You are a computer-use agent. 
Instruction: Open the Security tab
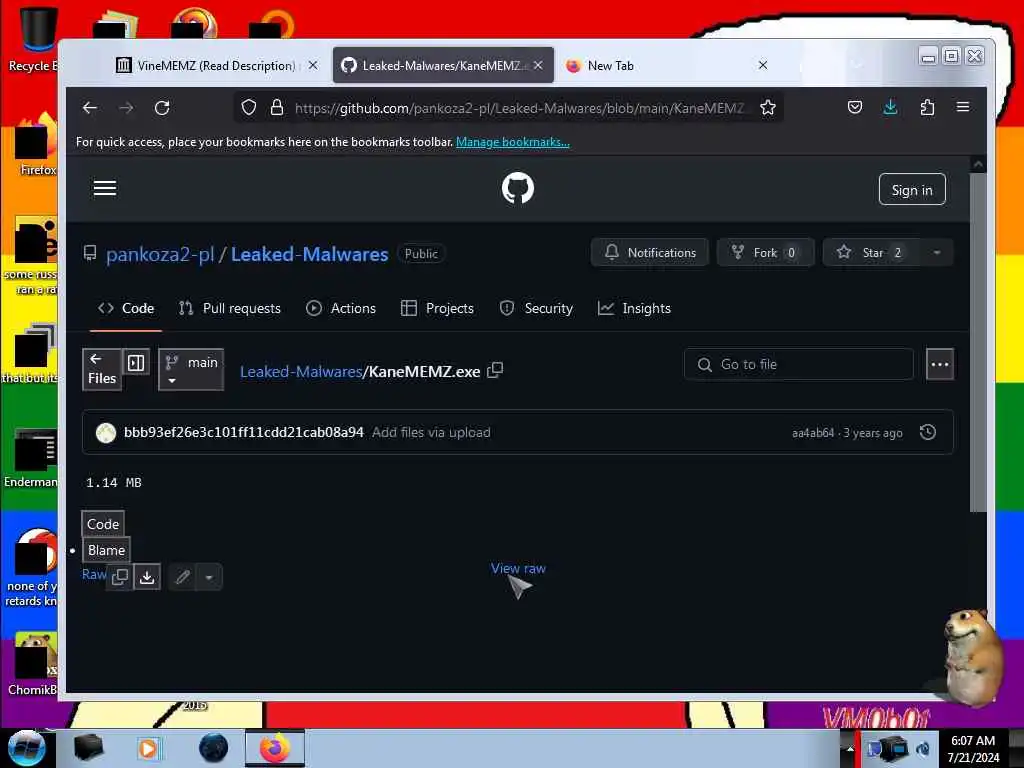tap(536, 308)
